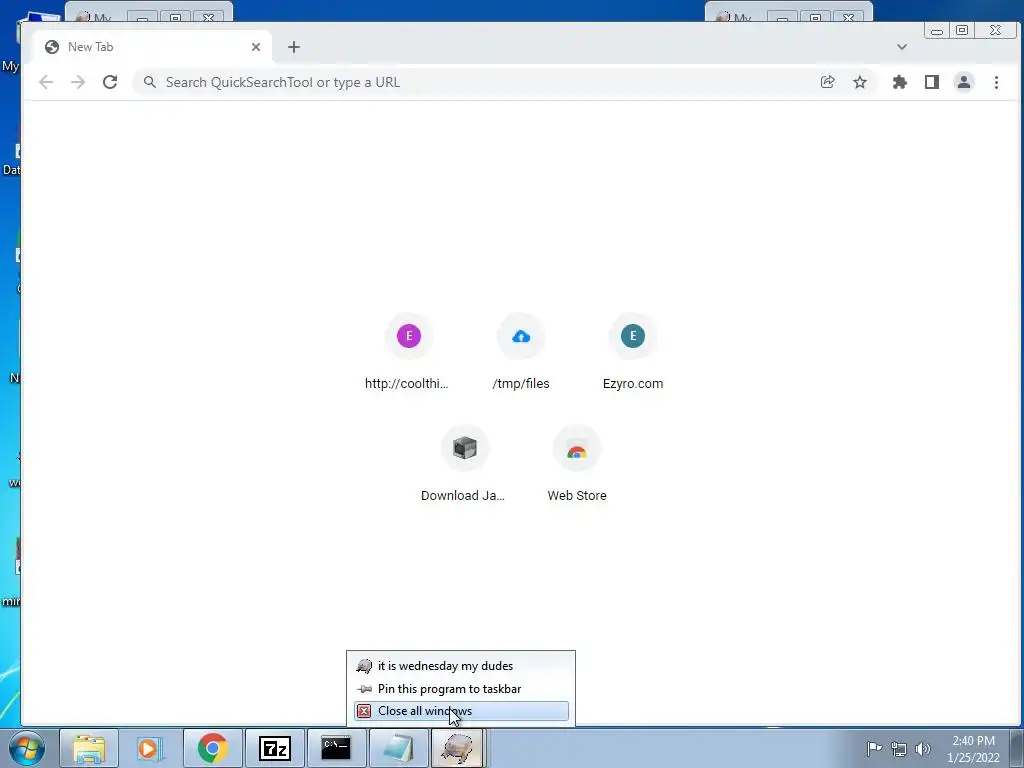
Task: Open the http://coolthi... shortcut tile
Action: pyautogui.click(x=408, y=353)
